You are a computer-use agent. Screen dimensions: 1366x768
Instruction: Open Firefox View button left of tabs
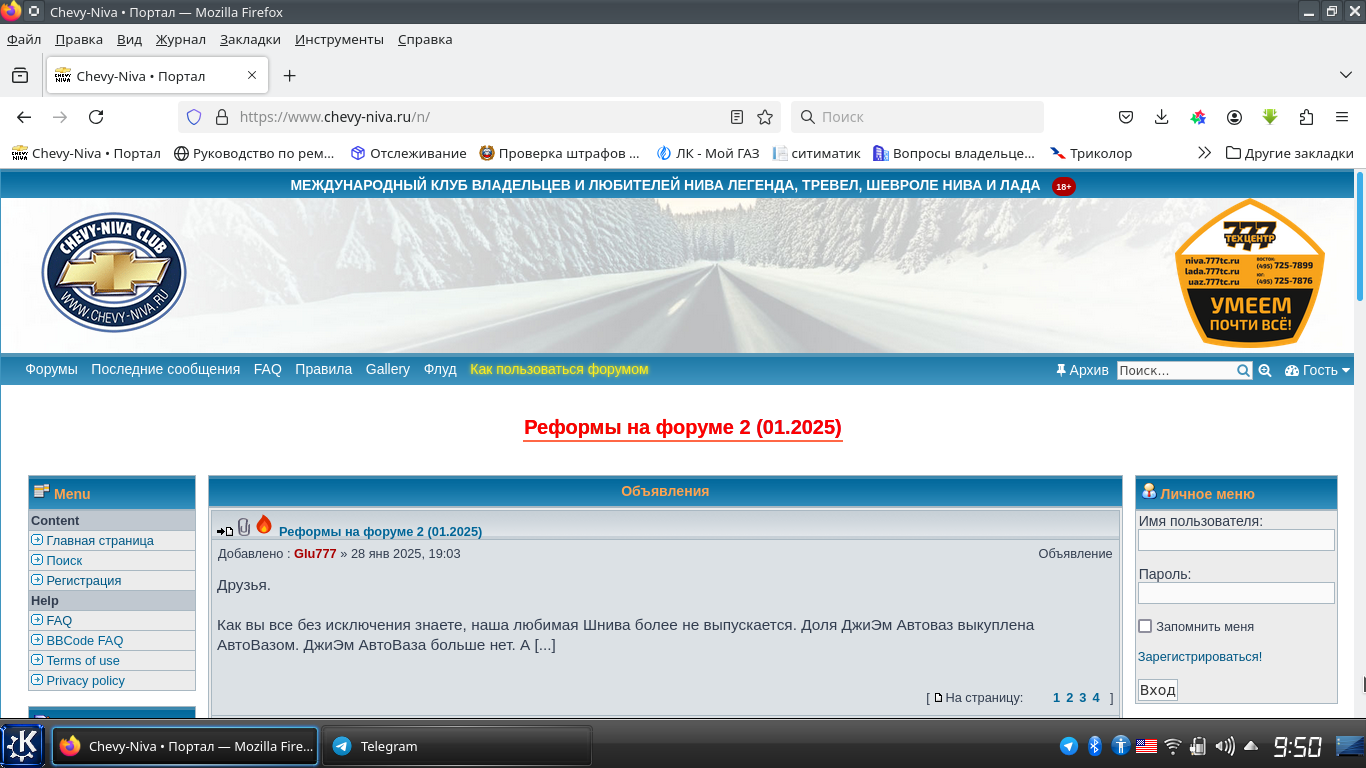pyautogui.click(x=20, y=75)
